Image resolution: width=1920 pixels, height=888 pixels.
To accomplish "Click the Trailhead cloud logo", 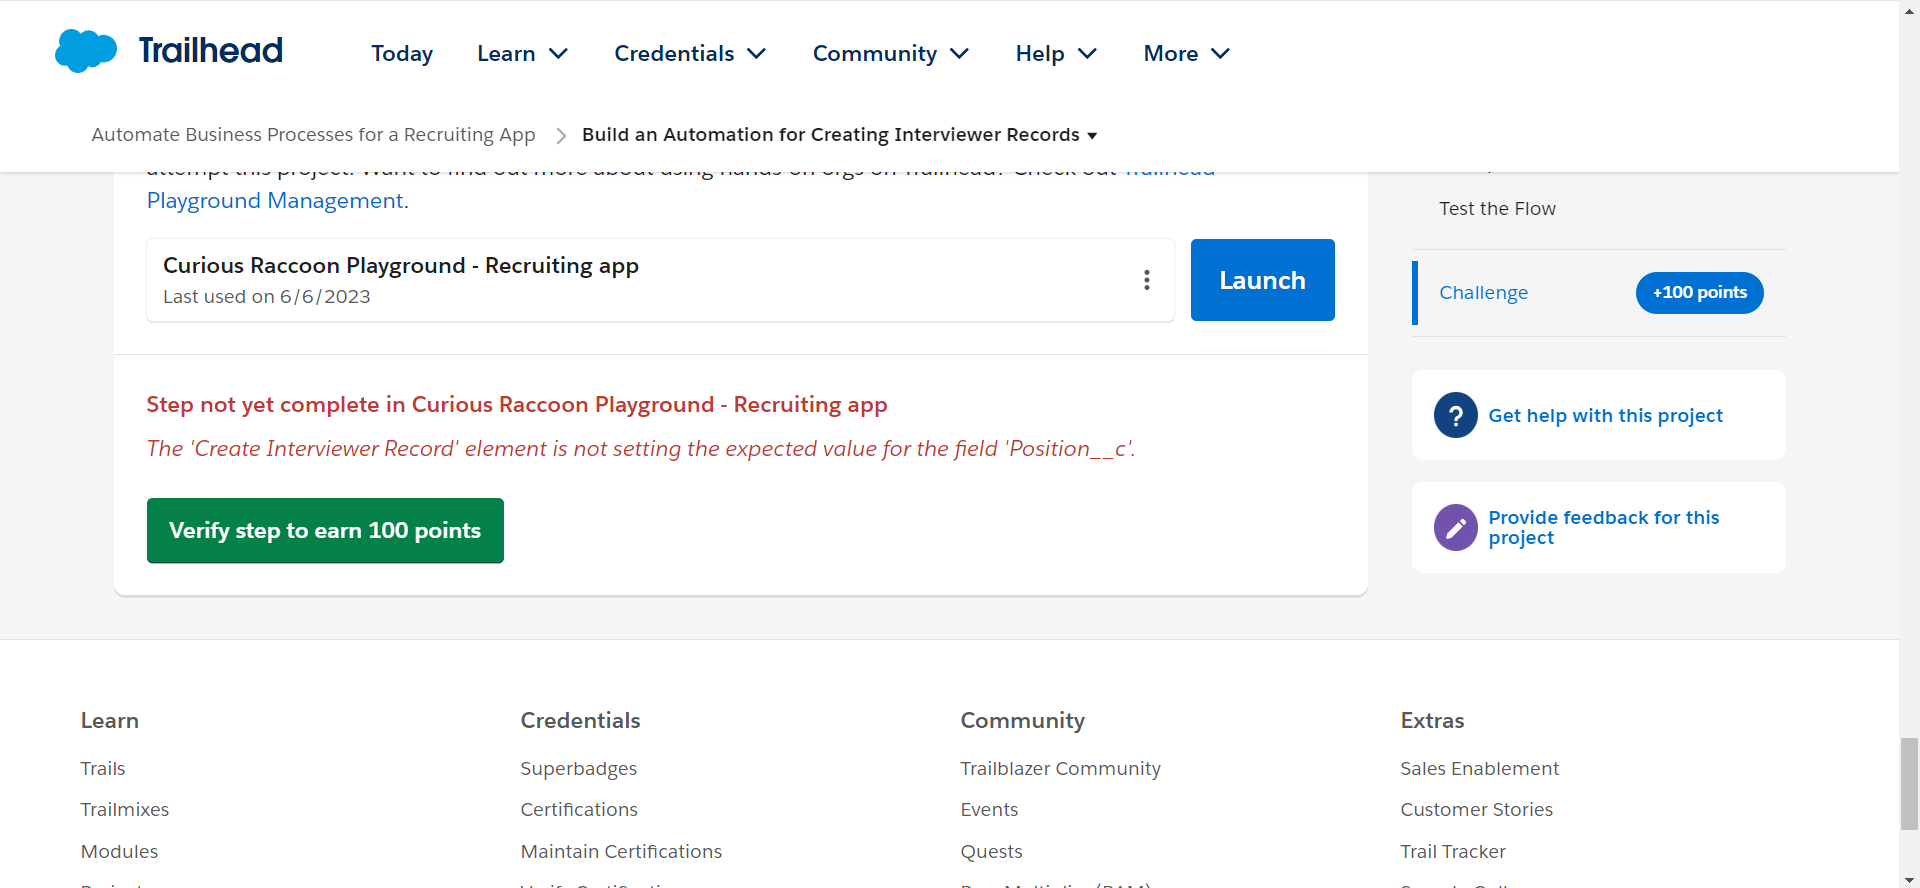I will coord(86,51).
